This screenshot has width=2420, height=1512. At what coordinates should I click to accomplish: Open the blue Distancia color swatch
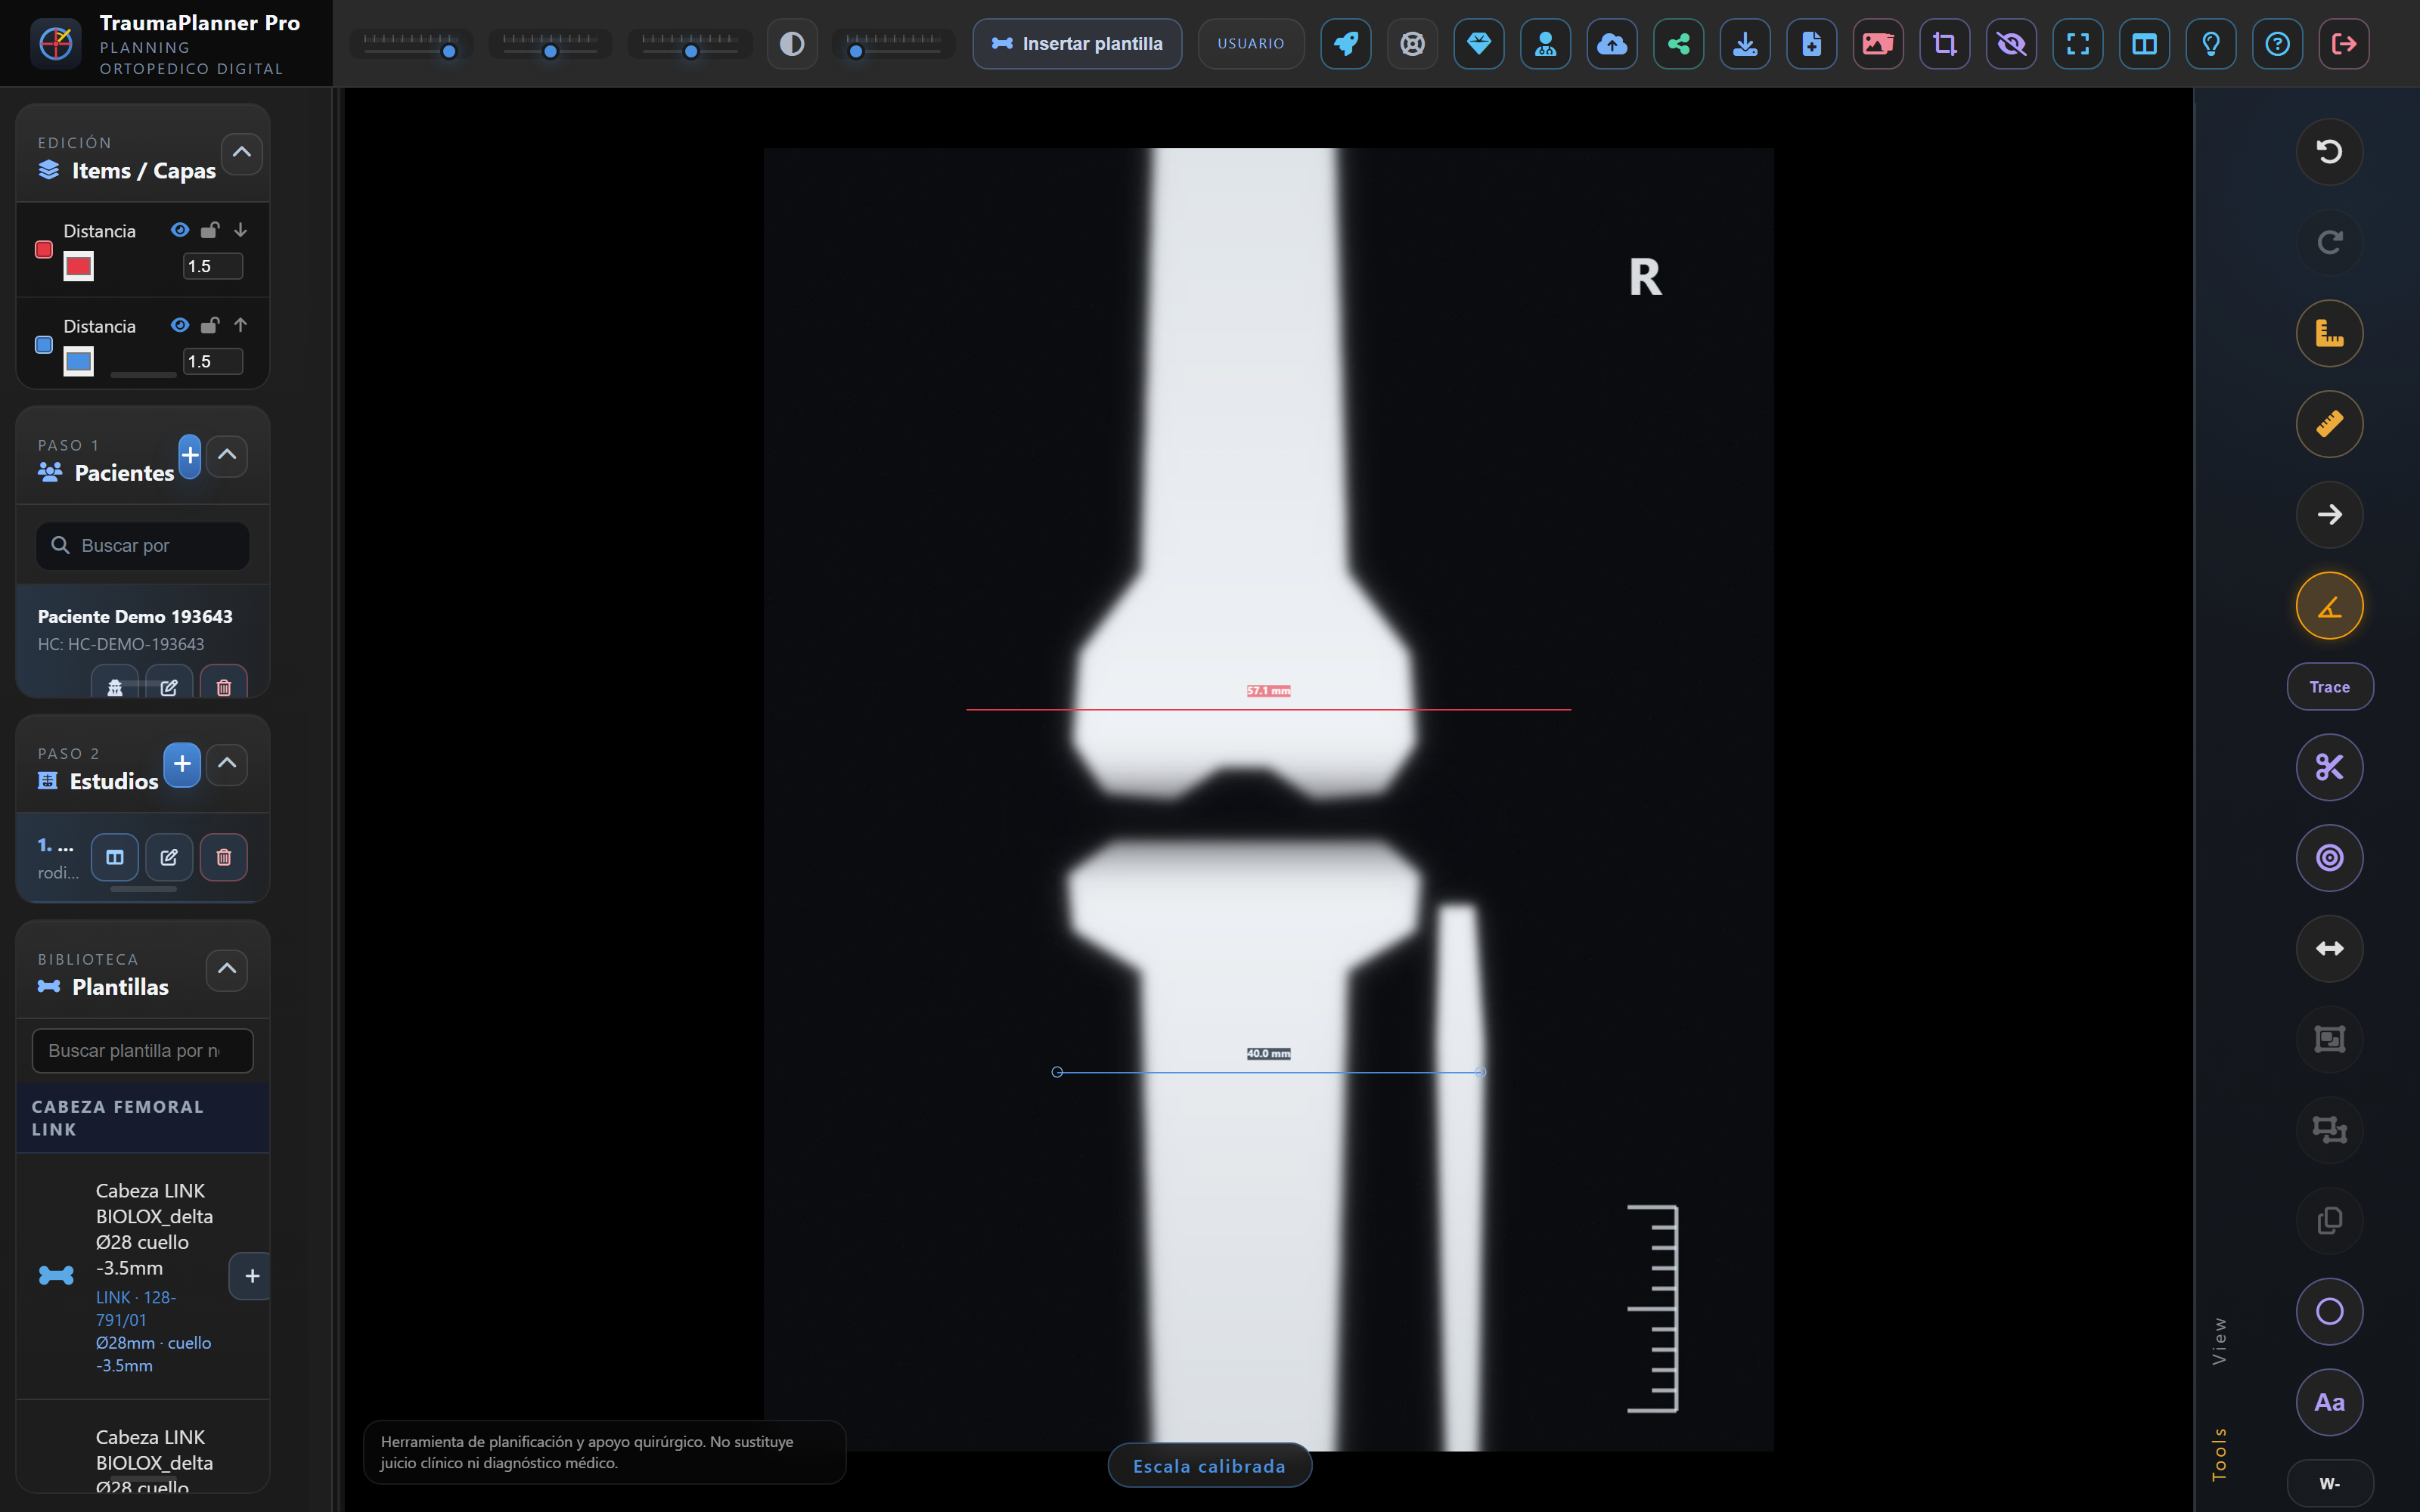(x=79, y=361)
